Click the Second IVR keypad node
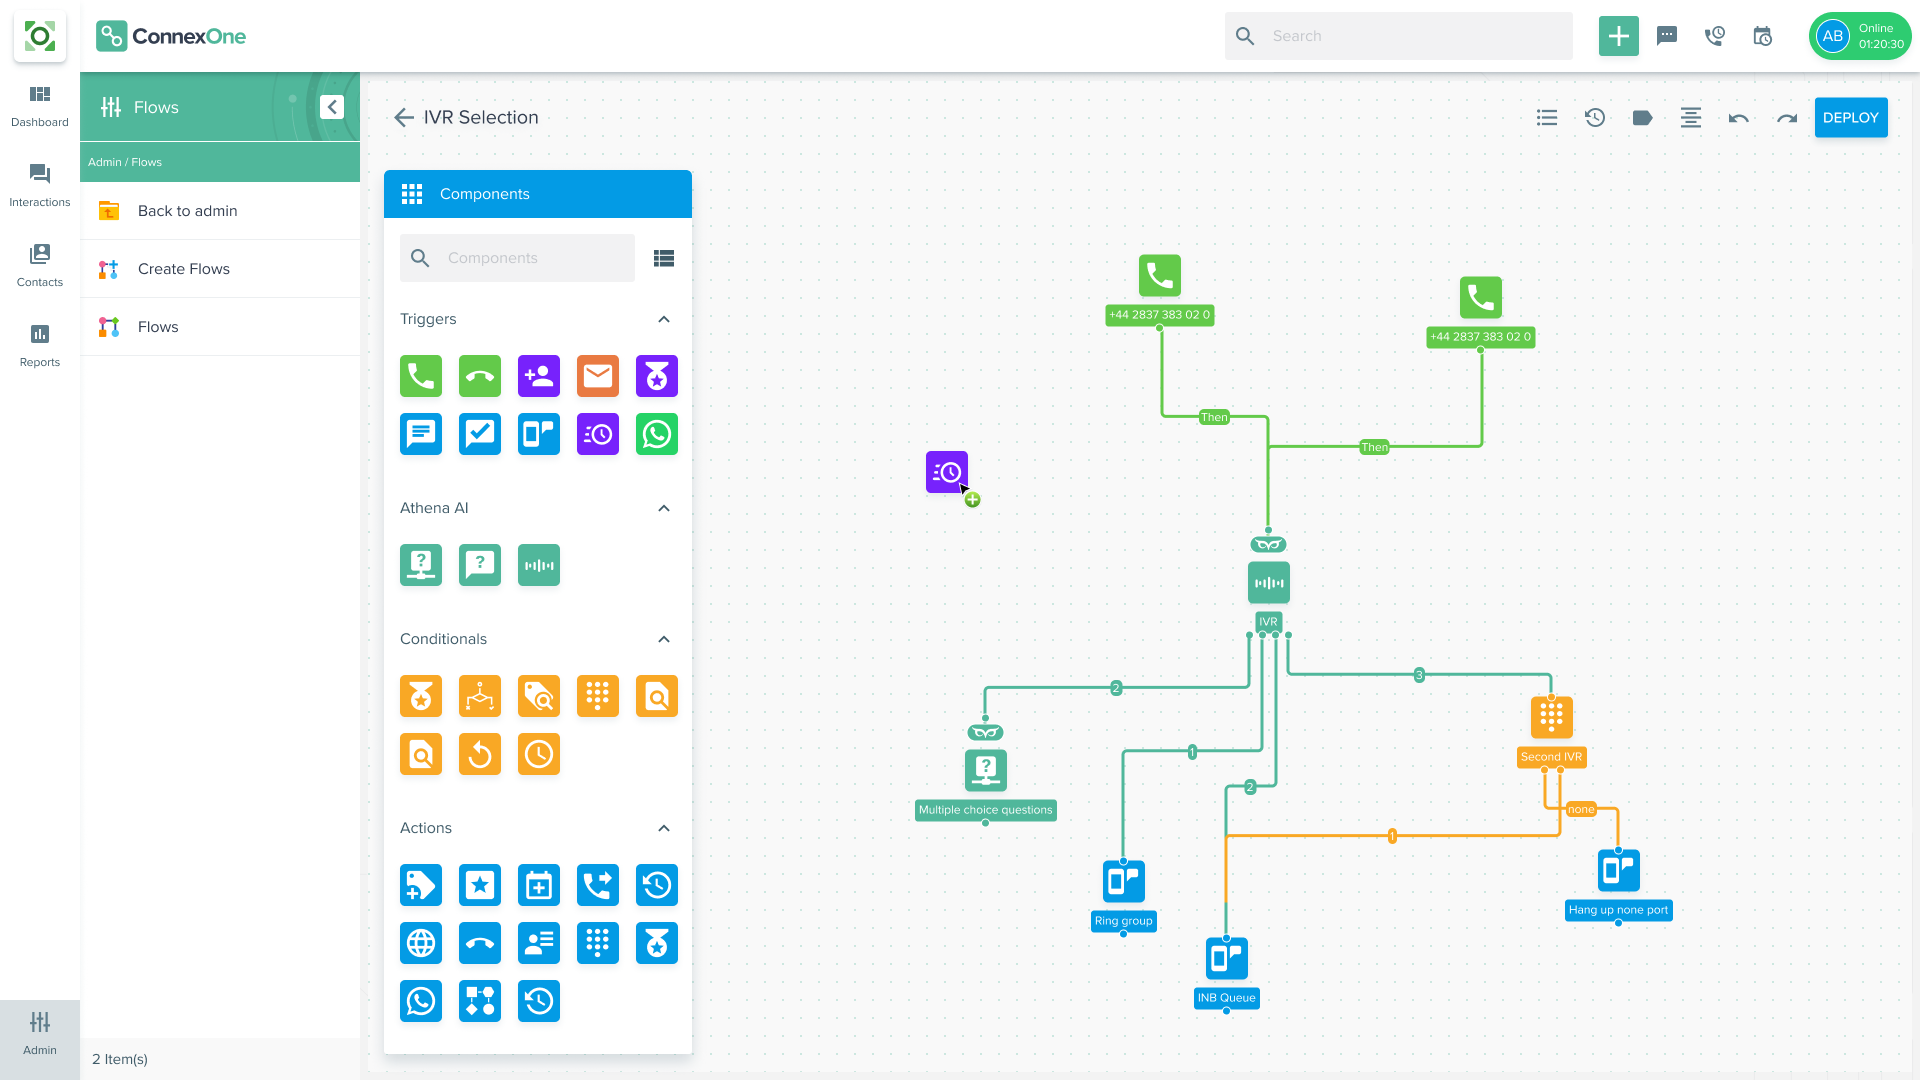The width and height of the screenshot is (1920, 1080). (1552, 717)
